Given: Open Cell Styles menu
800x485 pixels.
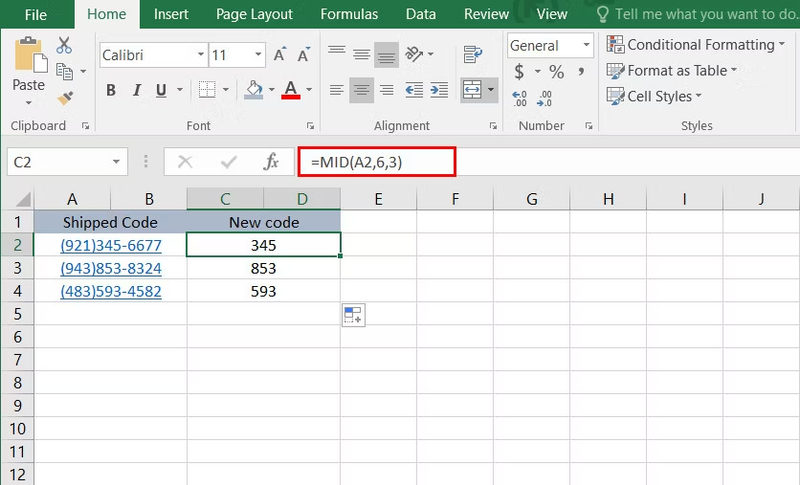Looking at the screenshot, I should pos(654,96).
